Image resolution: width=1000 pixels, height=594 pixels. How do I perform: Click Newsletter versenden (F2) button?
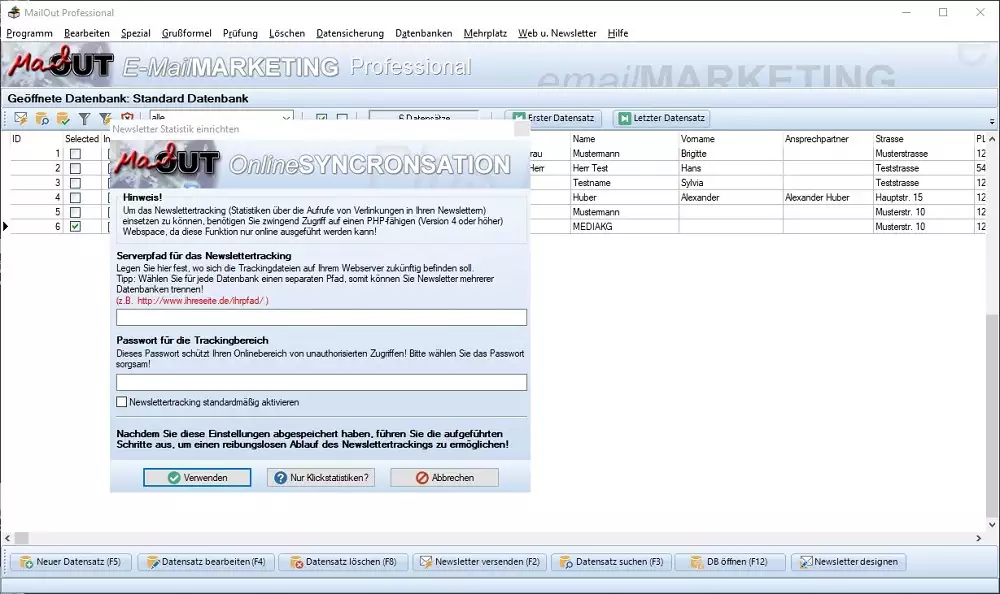480,562
